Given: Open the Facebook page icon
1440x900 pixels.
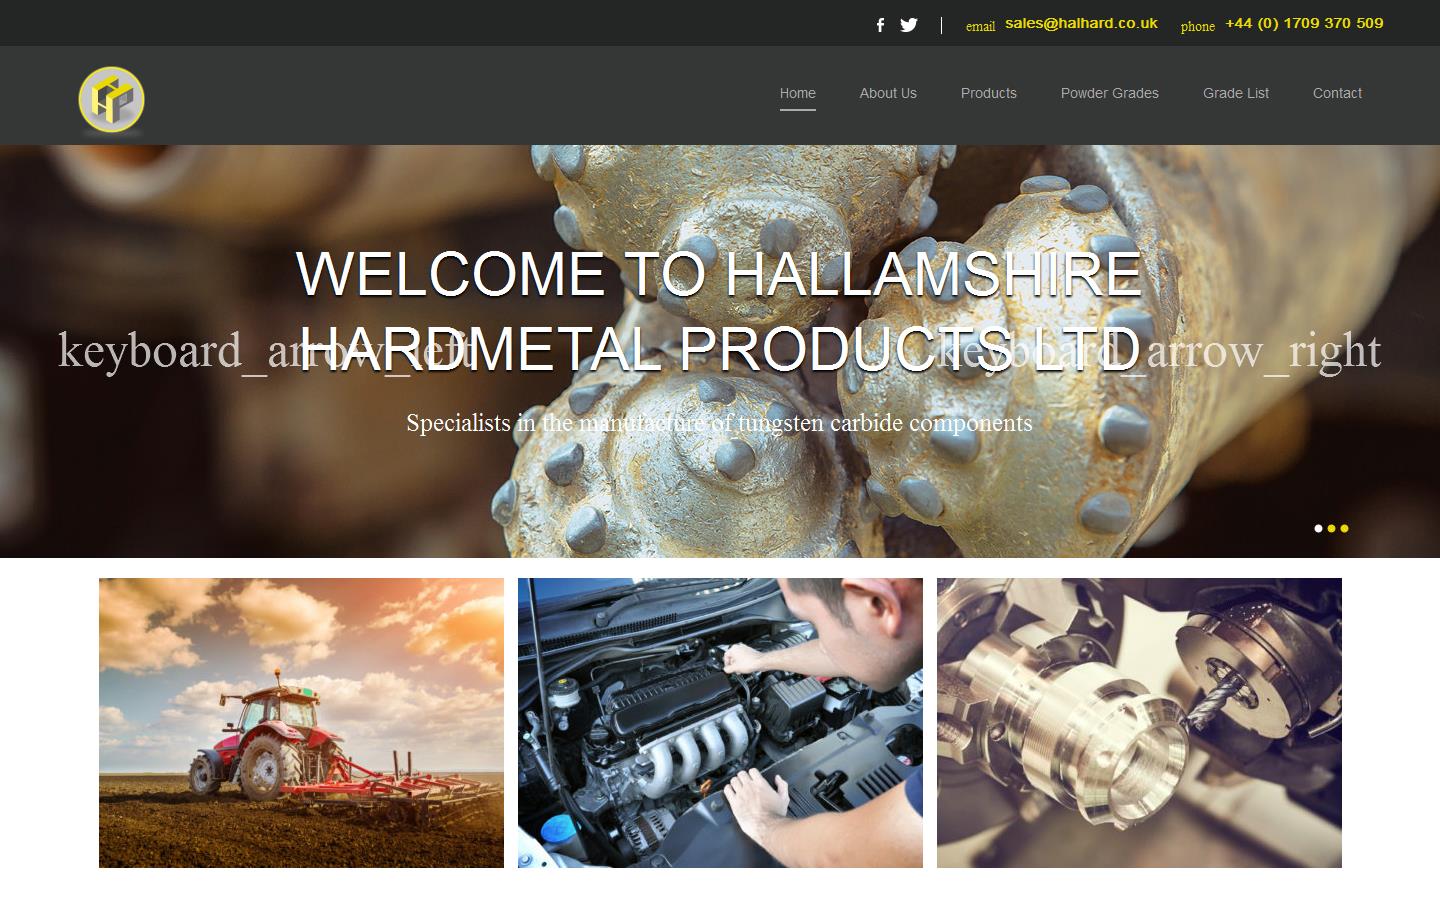Looking at the screenshot, I should point(880,25).
